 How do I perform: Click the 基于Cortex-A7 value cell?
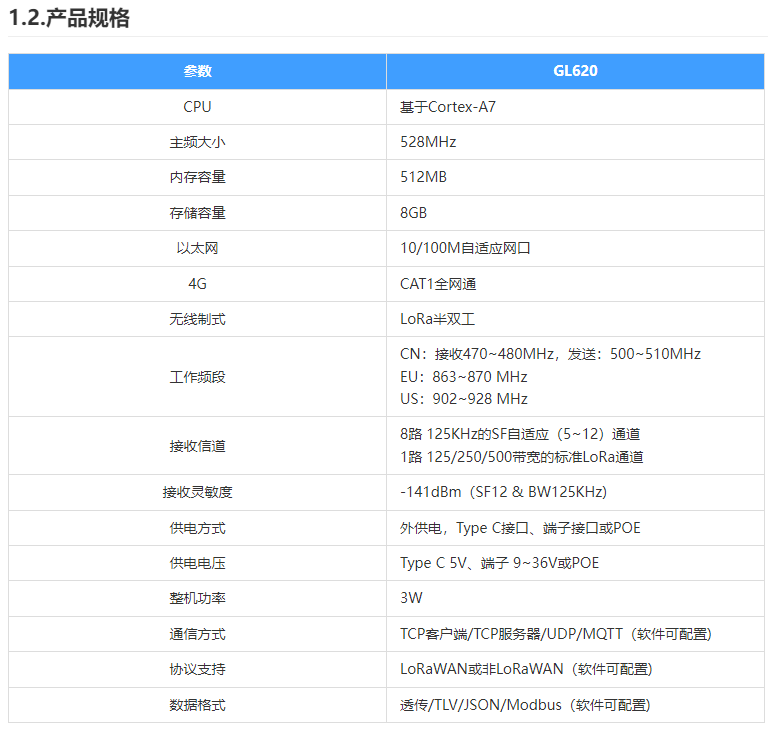coord(447,107)
